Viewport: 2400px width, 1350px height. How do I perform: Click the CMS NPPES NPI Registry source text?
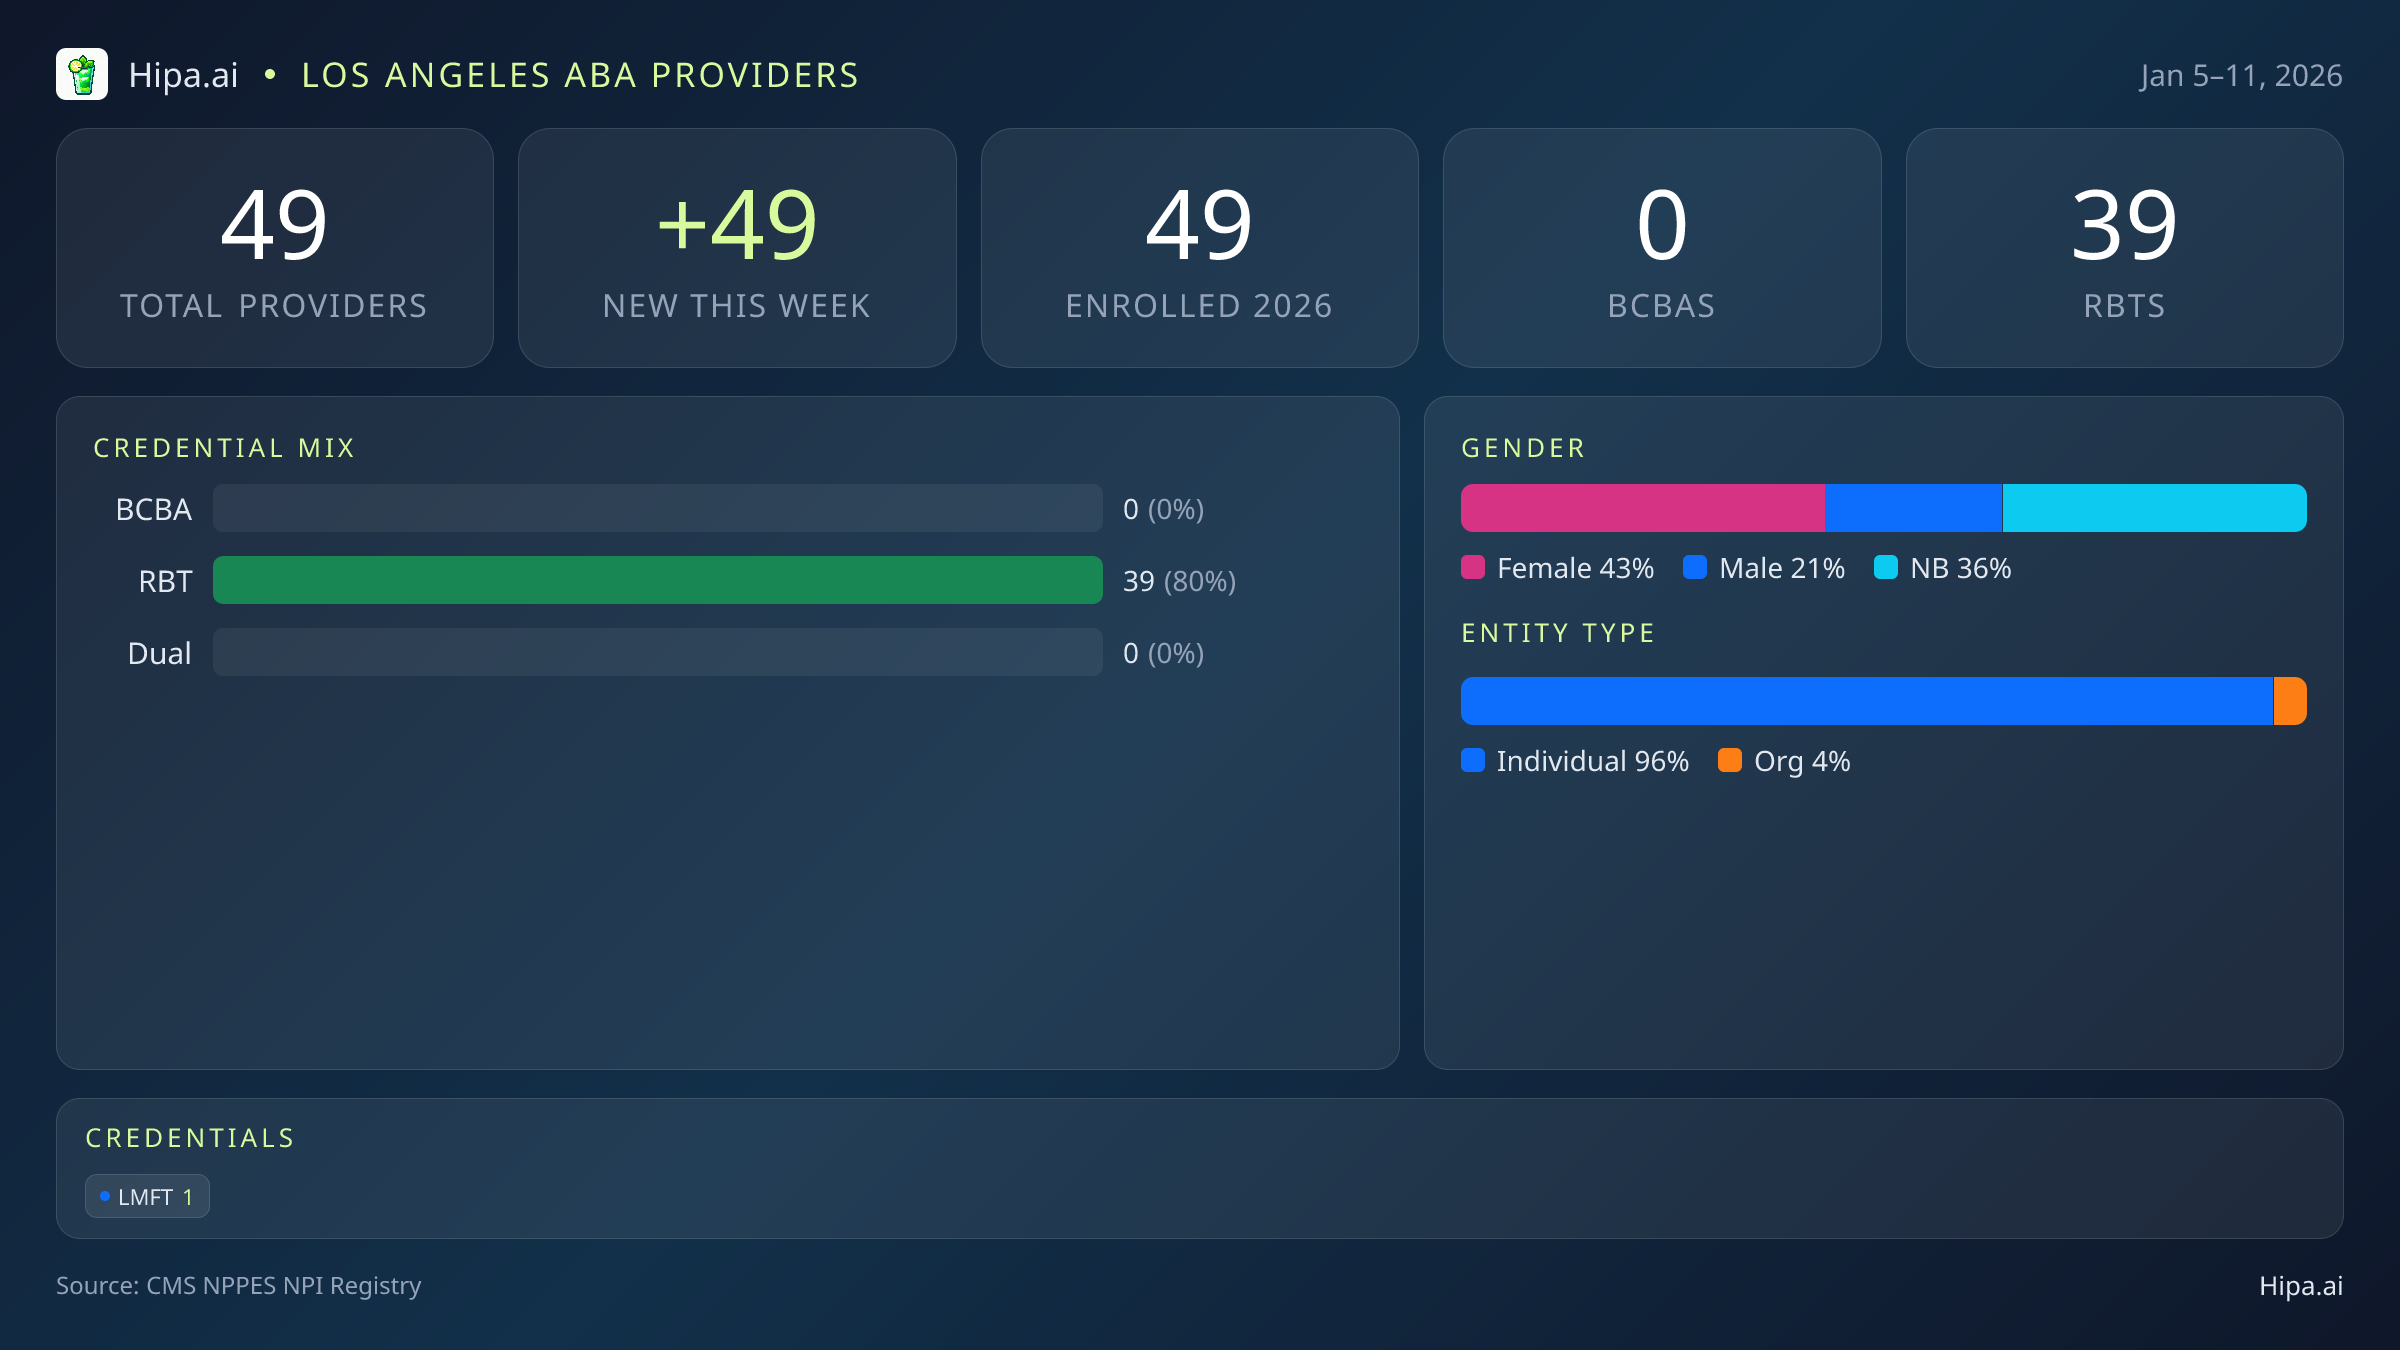coord(240,1287)
